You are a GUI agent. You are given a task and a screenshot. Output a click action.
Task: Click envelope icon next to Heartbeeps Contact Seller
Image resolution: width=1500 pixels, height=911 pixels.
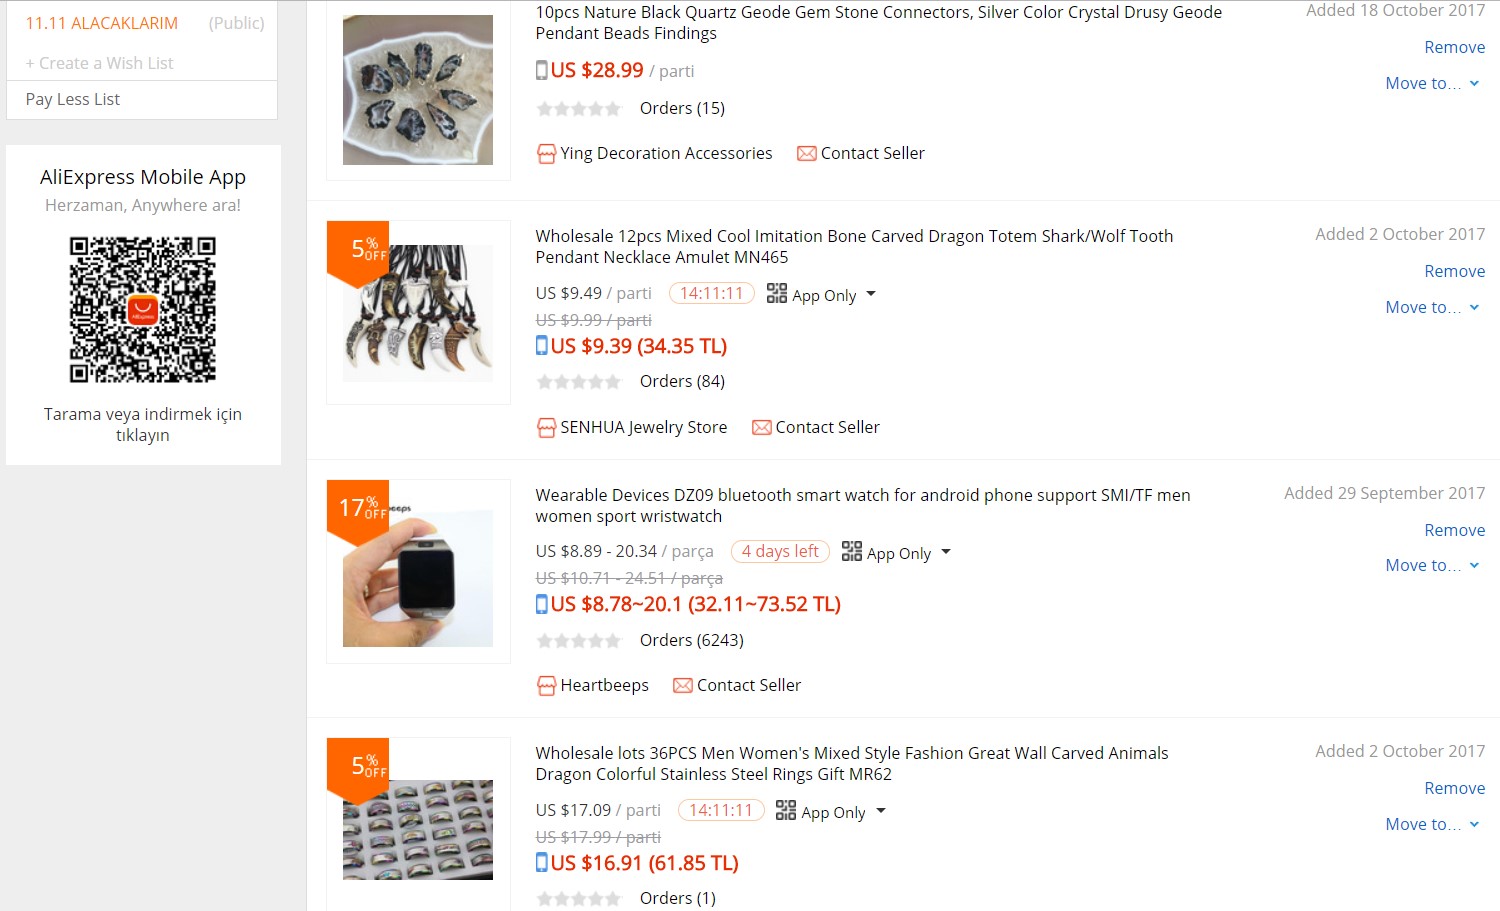coord(683,686)
